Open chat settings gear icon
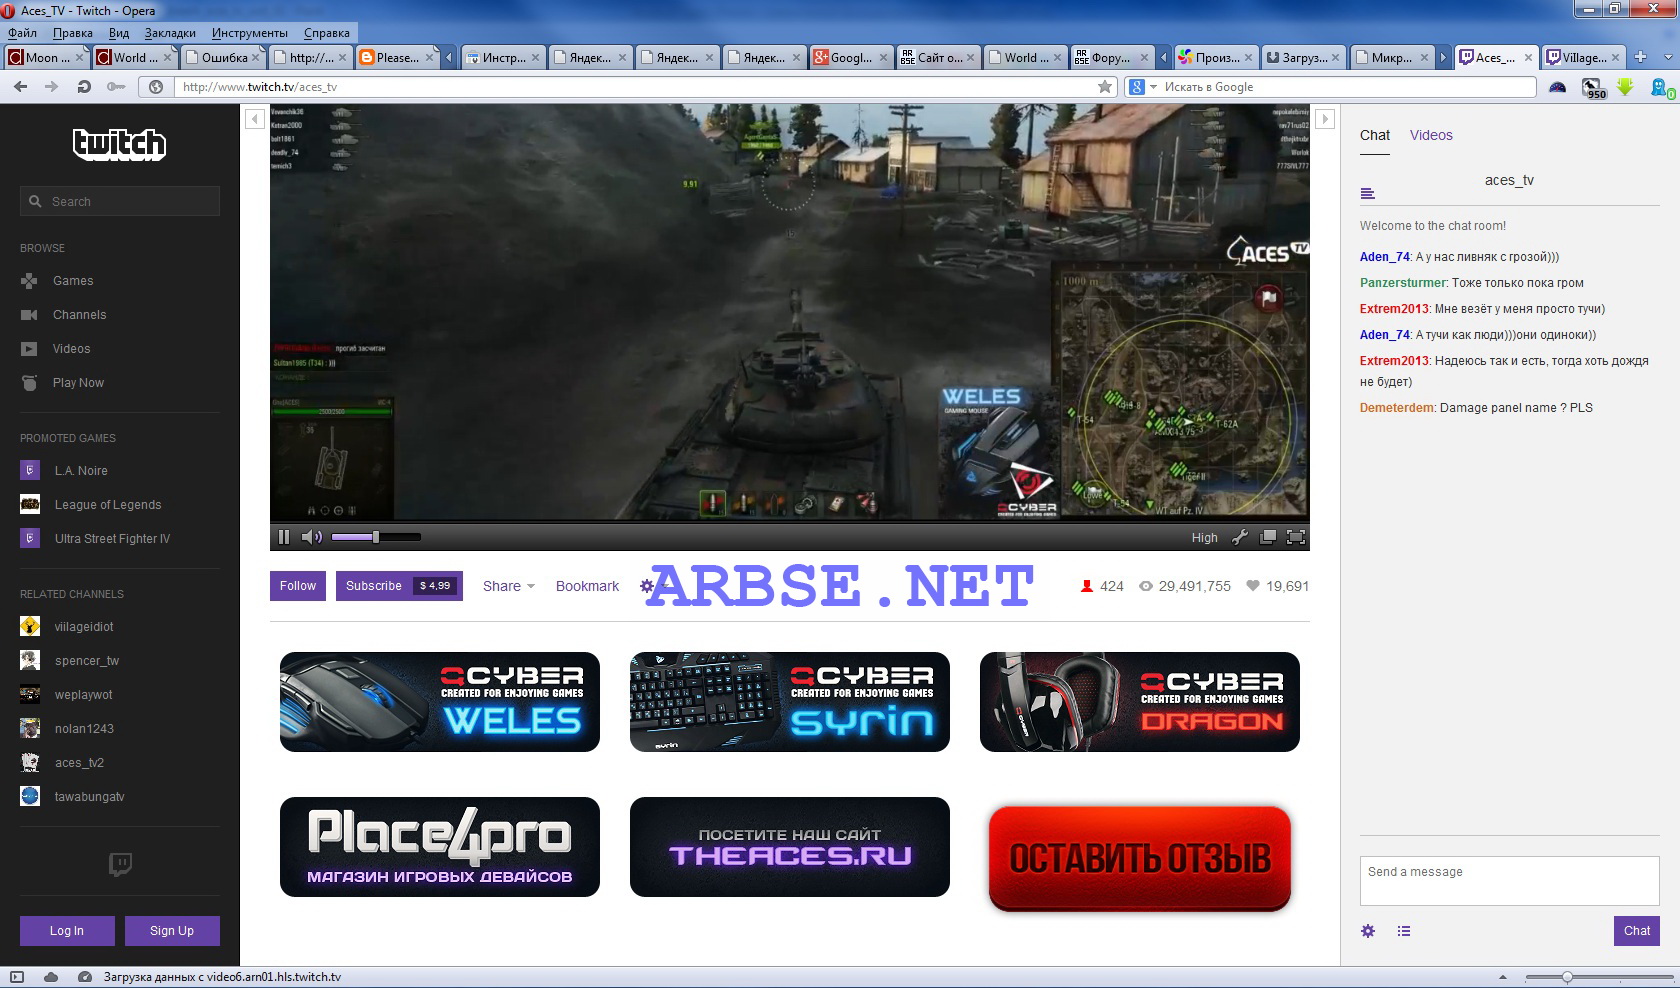 pyautogui.click(x=1368, y=931)
